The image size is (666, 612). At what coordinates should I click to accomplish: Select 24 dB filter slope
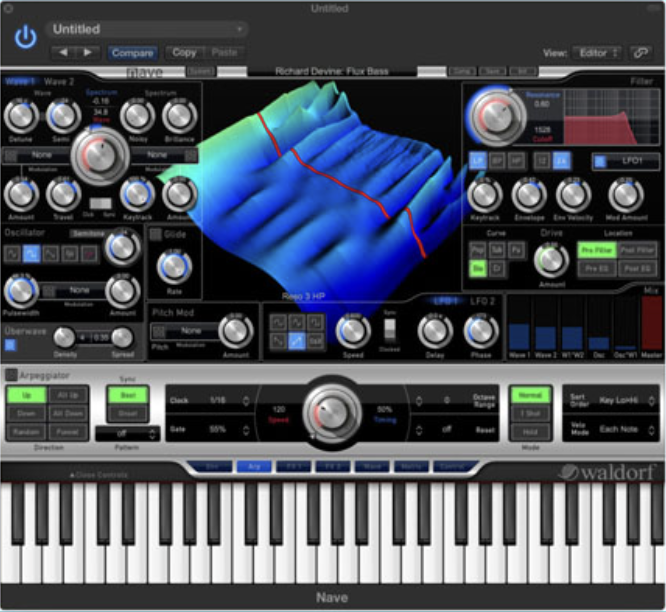(x=561, y=161)
